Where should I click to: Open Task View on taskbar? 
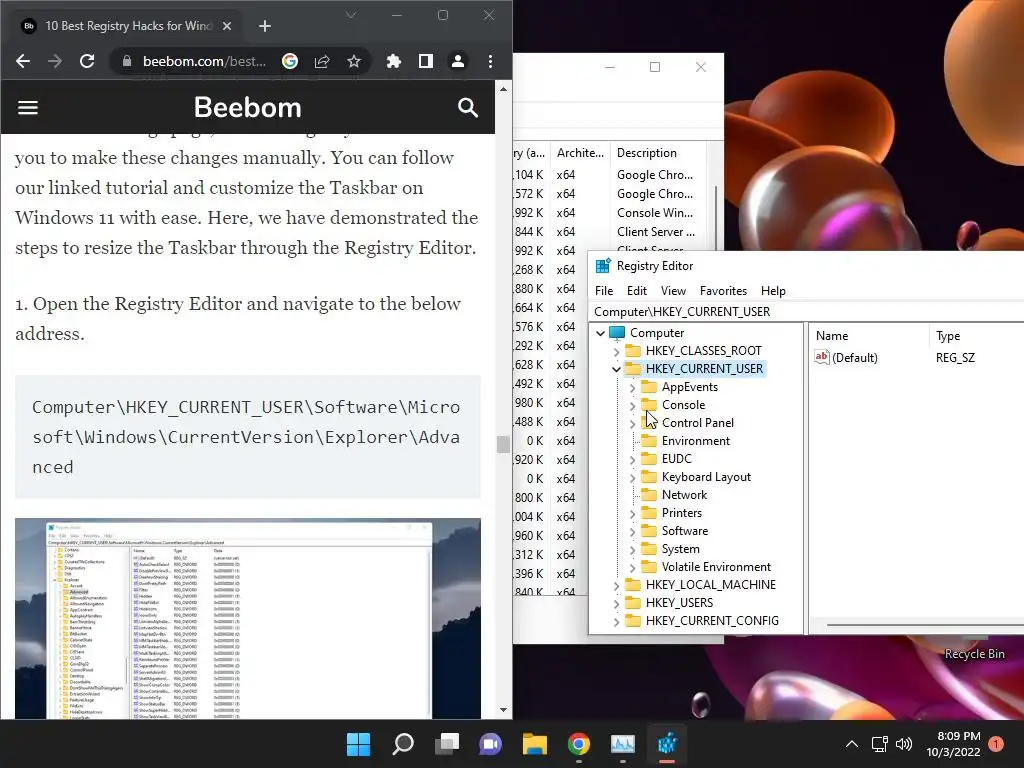coord(447,744)
